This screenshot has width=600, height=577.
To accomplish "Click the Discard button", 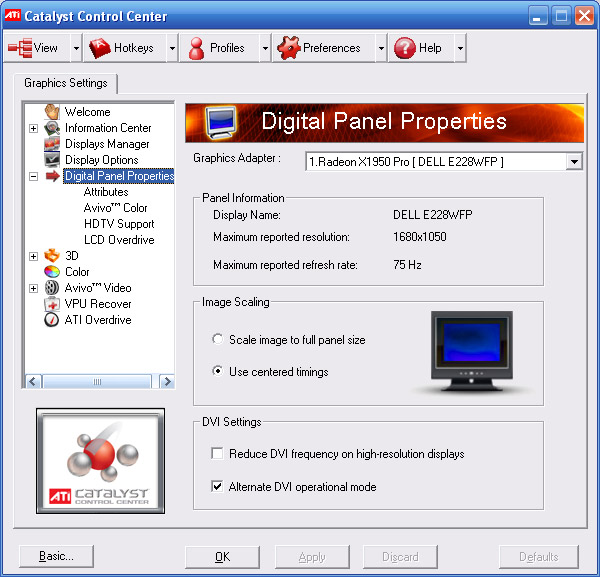I will [400, 557].
